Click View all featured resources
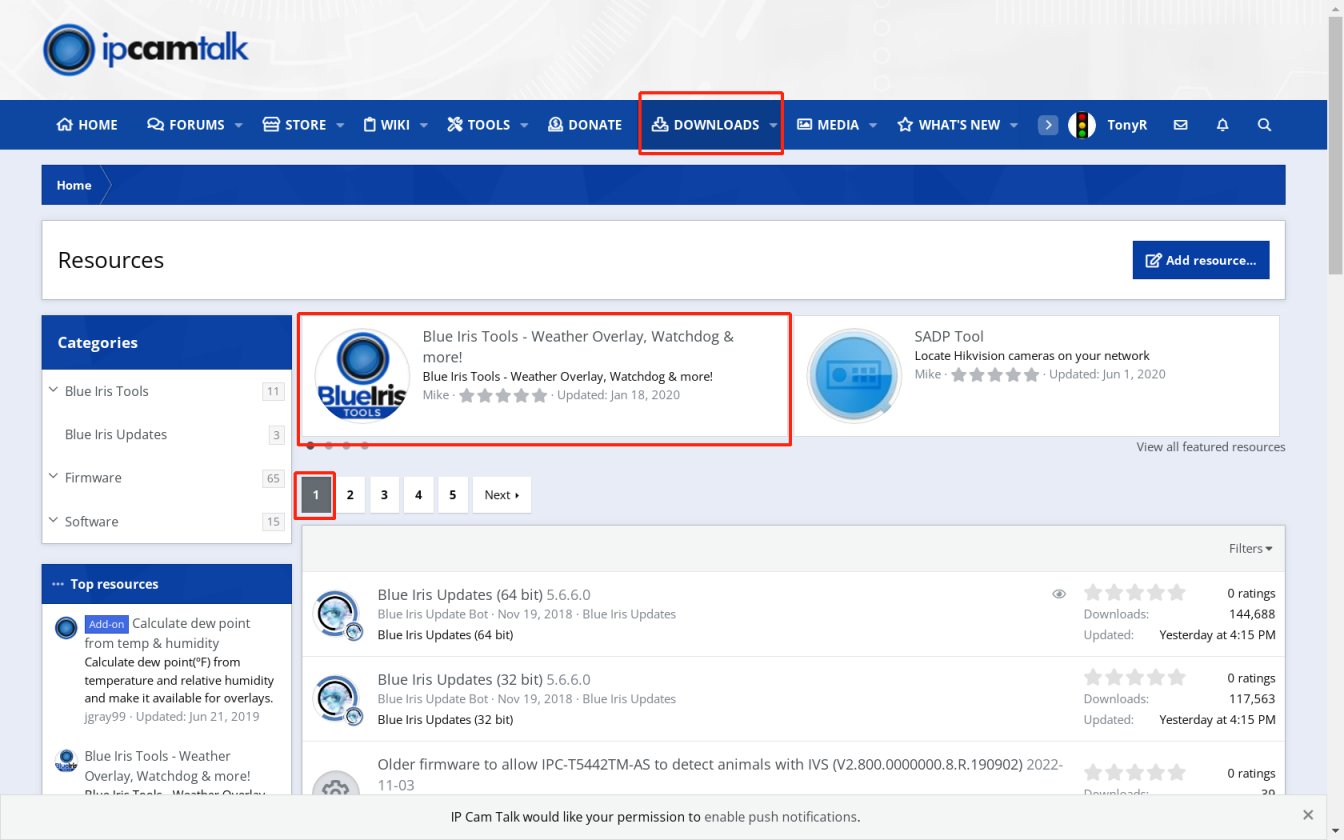 click(x=1211, y=447)
